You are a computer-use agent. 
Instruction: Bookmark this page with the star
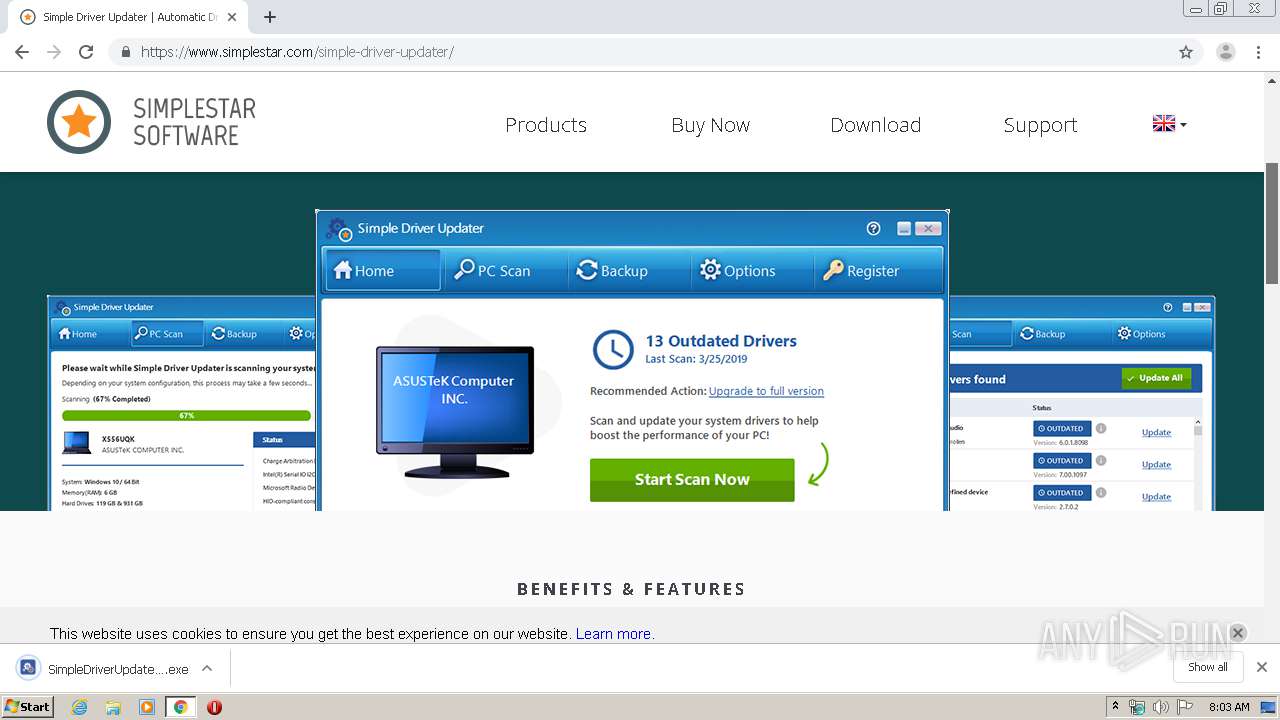[1186, 52]
